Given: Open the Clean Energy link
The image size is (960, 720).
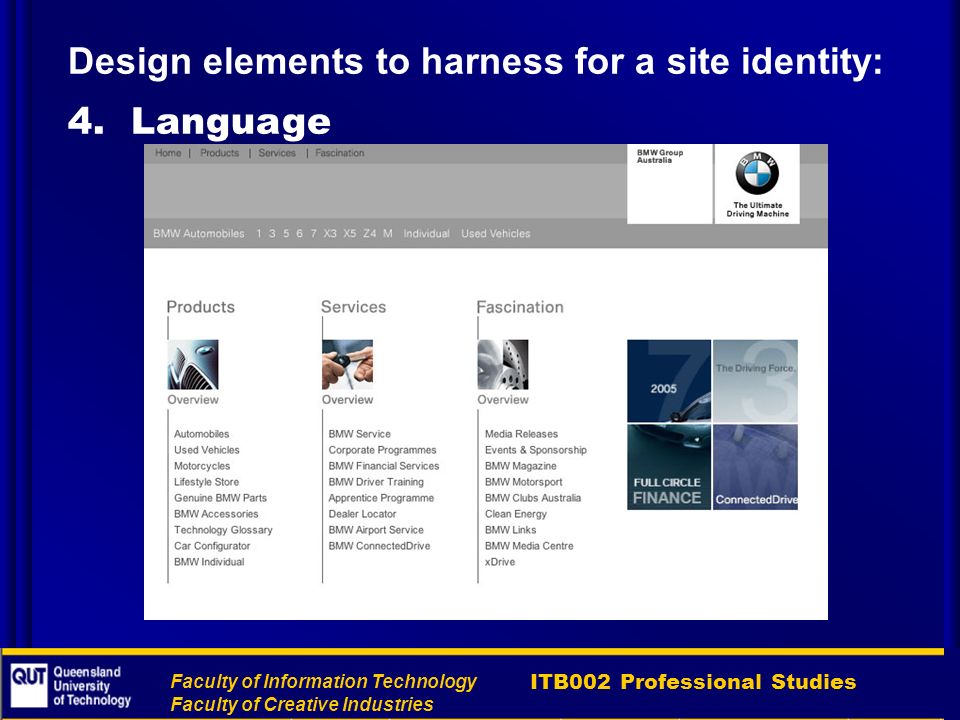Looking at the screenshot, I should 516,514.
